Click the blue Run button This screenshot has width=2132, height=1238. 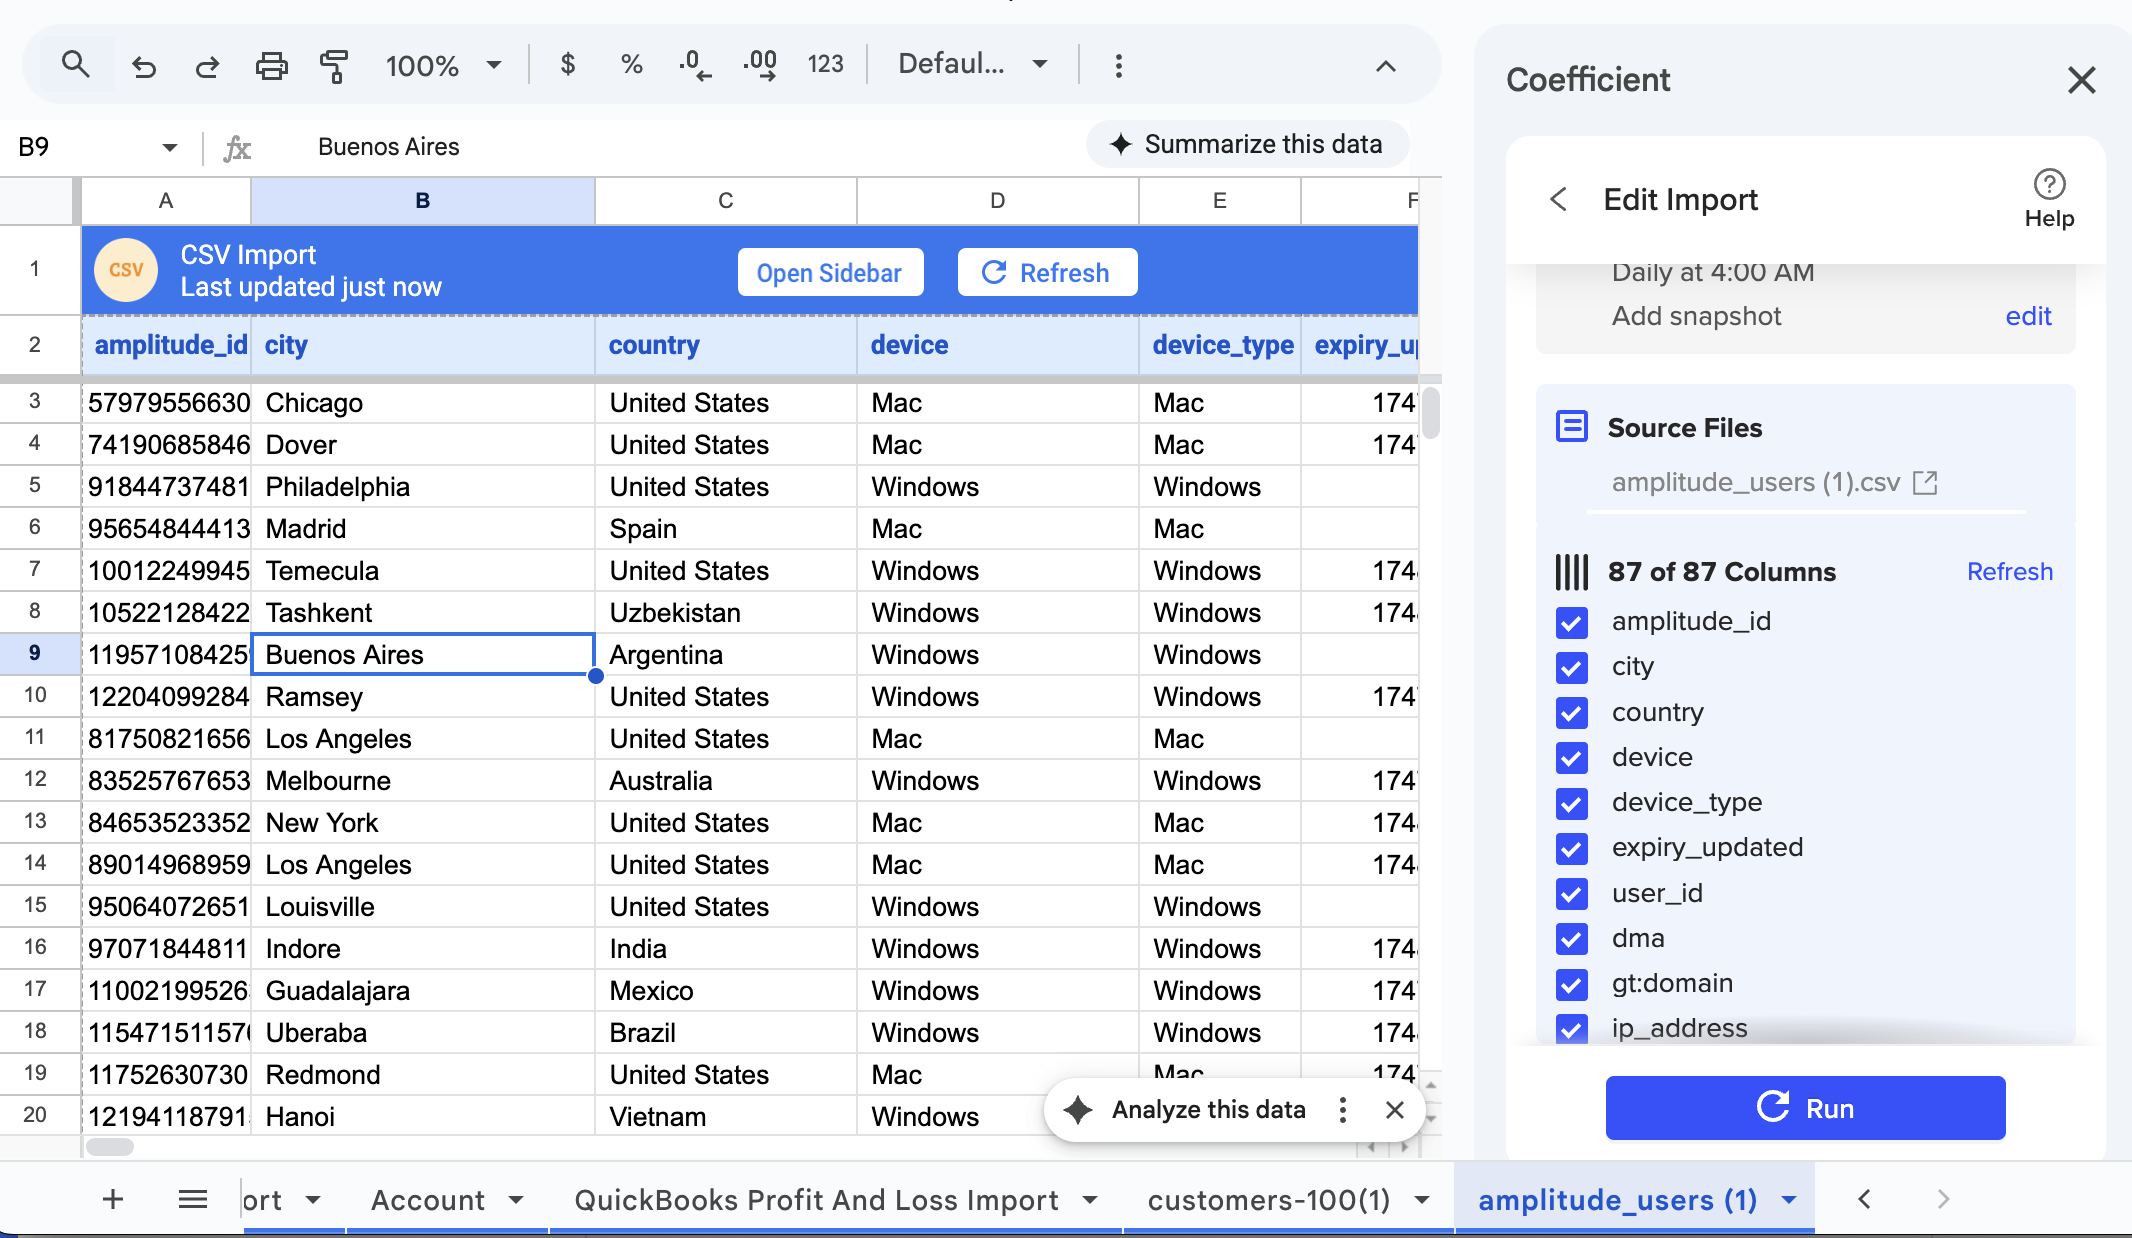point(1805,1108)
